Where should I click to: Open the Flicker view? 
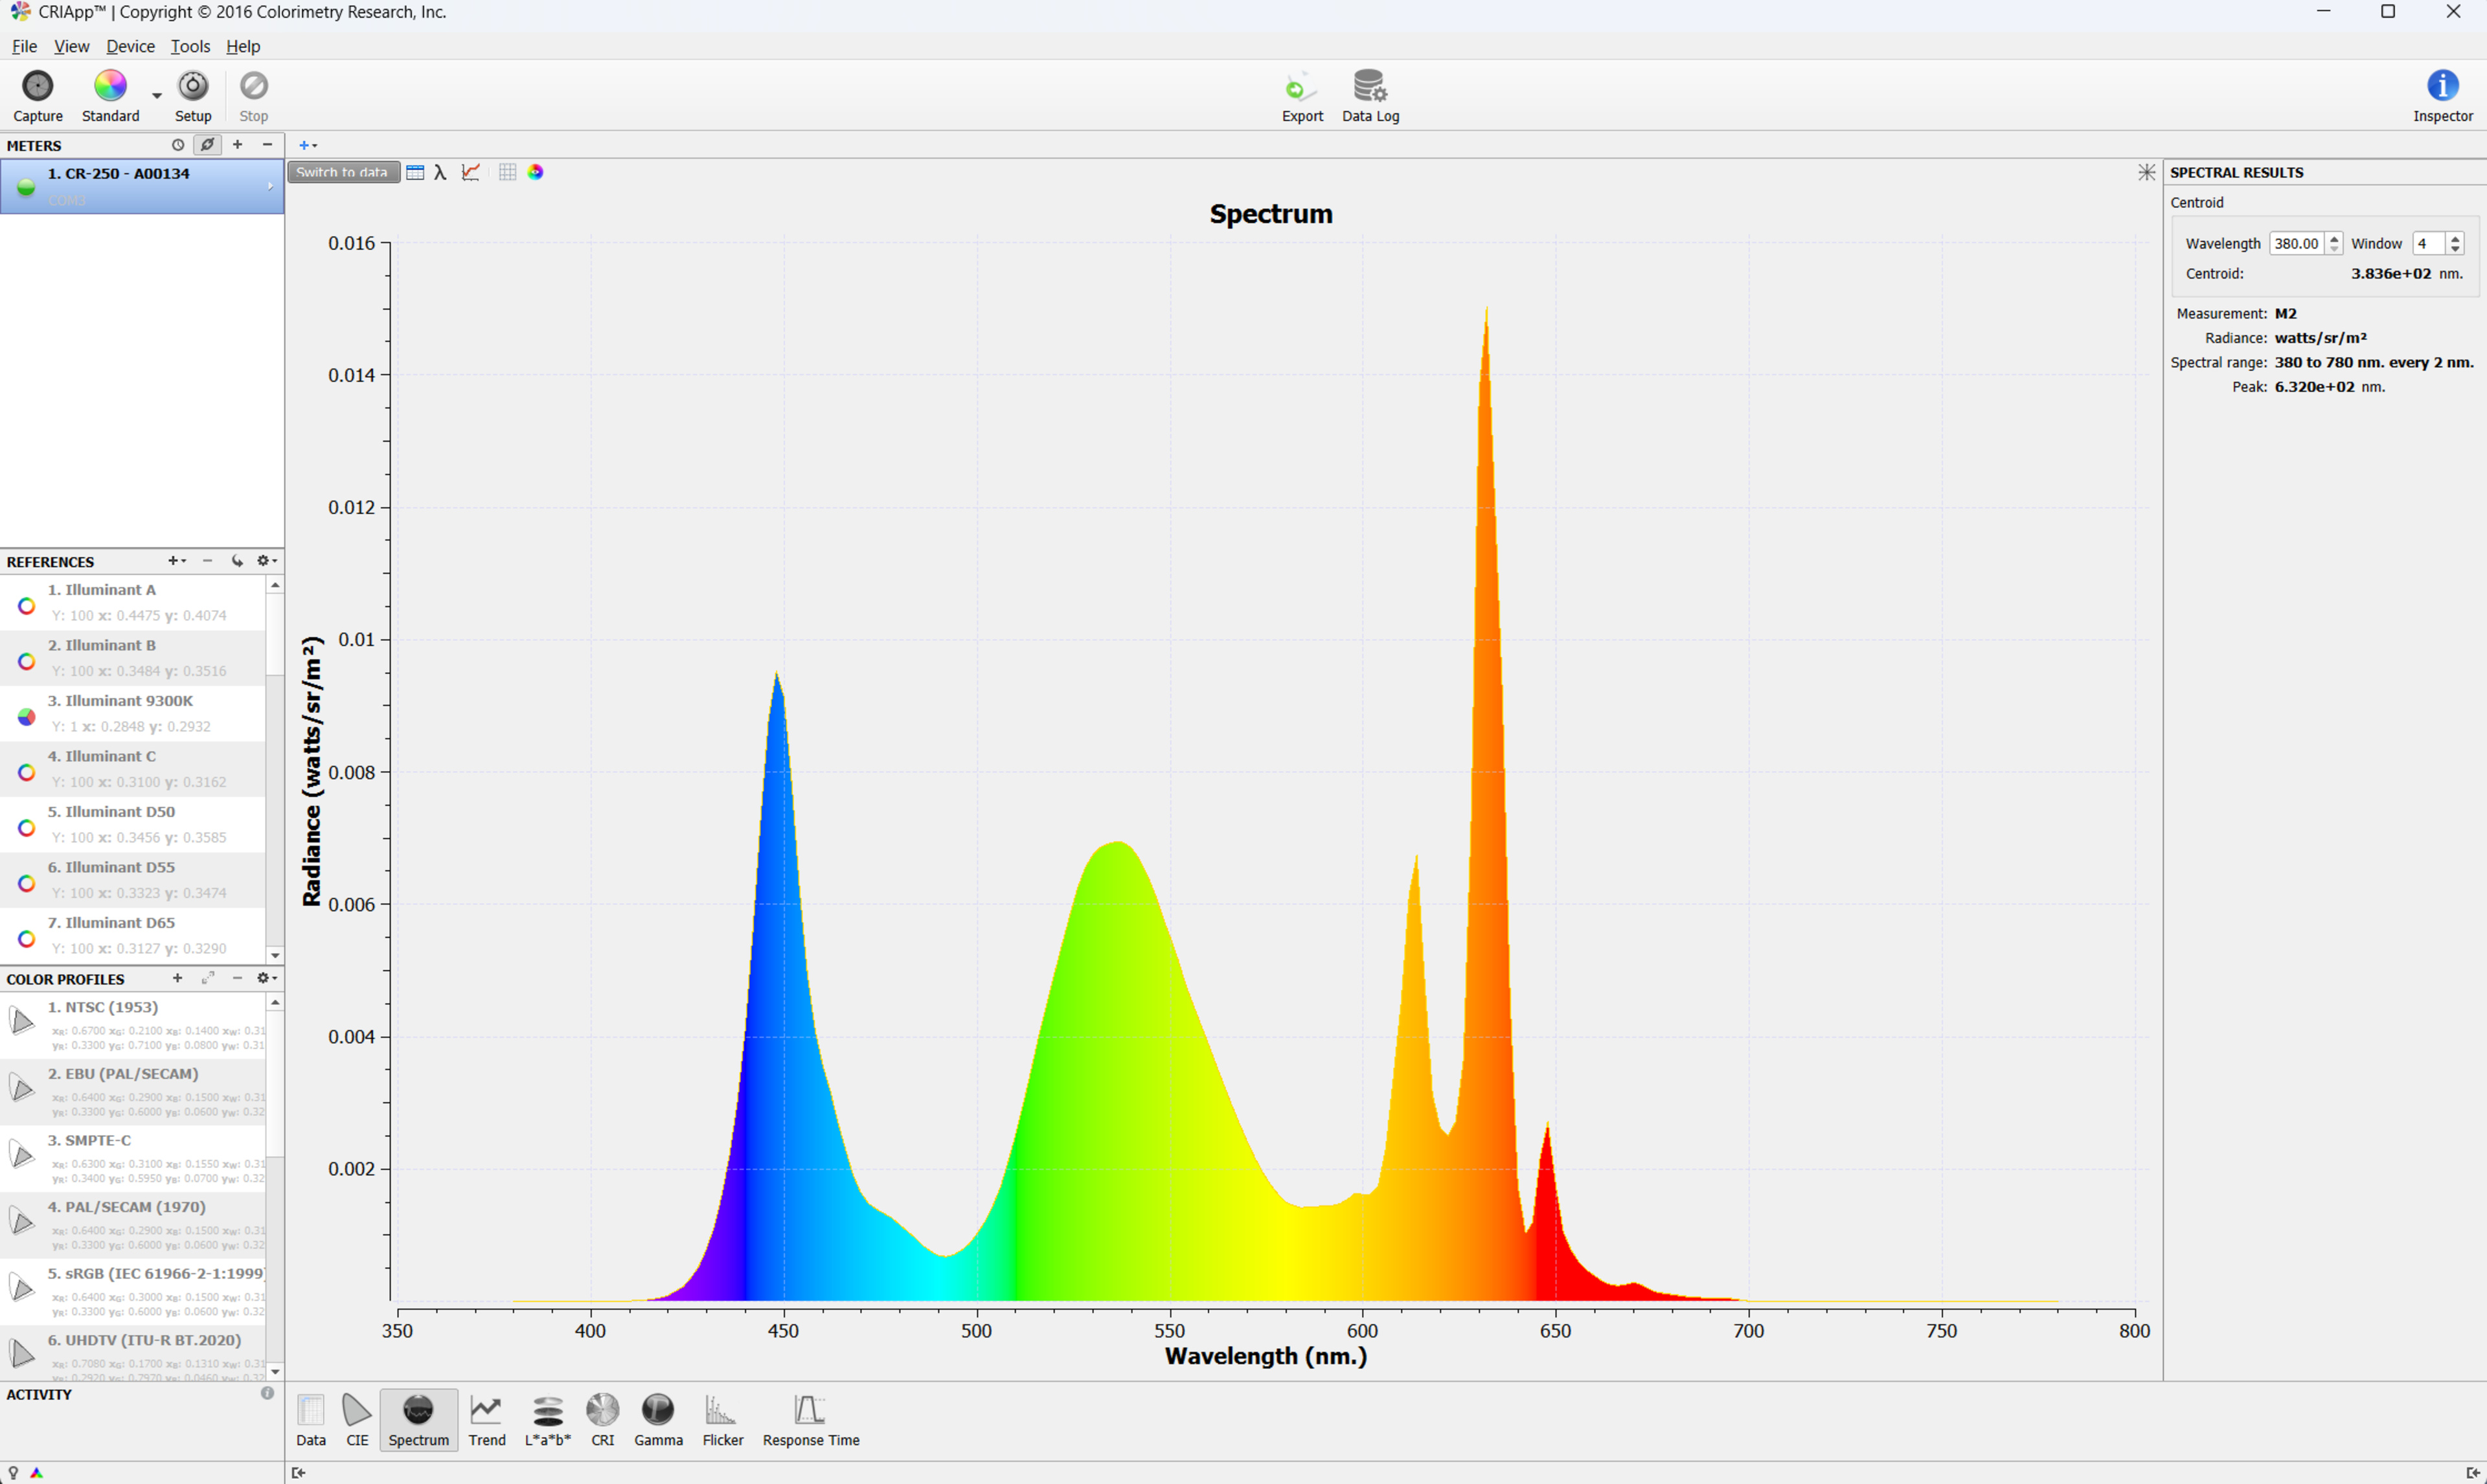point(722,1419)
